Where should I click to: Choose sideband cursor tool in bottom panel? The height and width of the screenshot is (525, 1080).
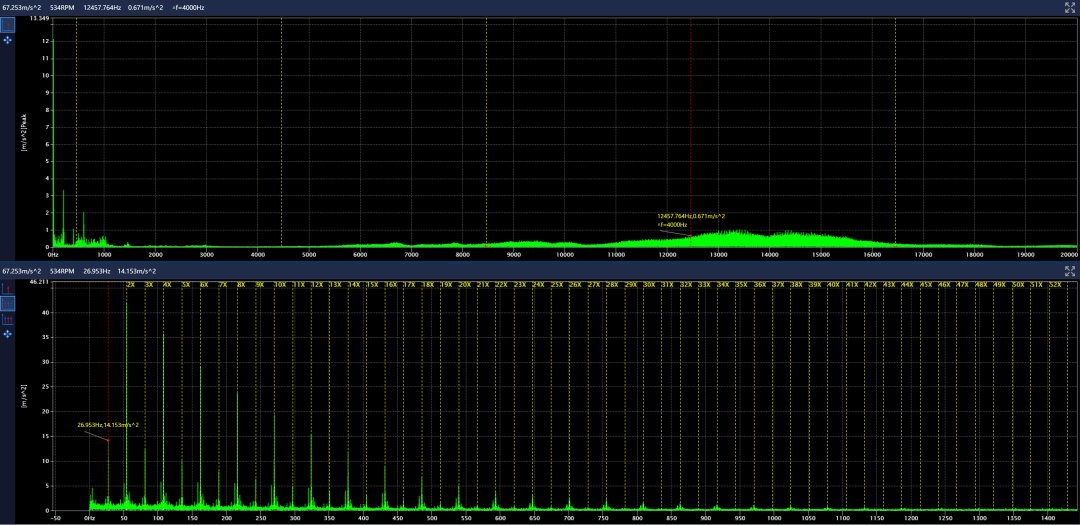point(8,318)
